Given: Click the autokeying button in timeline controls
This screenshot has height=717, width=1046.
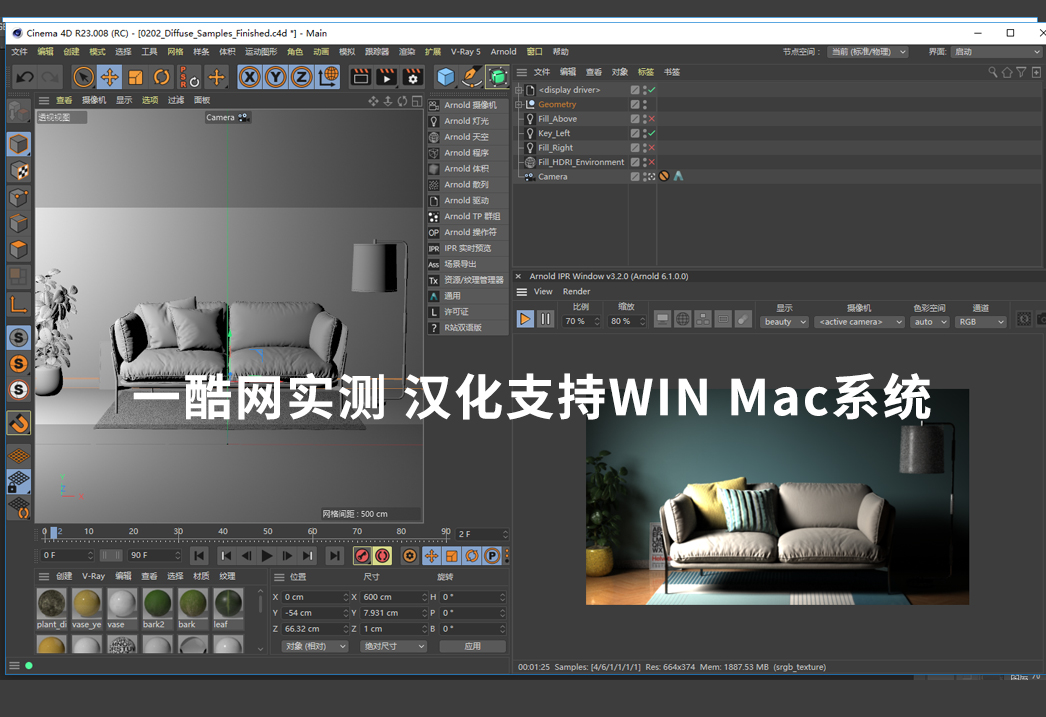Looking at the screenshot, I should click(x=382, y=556).
